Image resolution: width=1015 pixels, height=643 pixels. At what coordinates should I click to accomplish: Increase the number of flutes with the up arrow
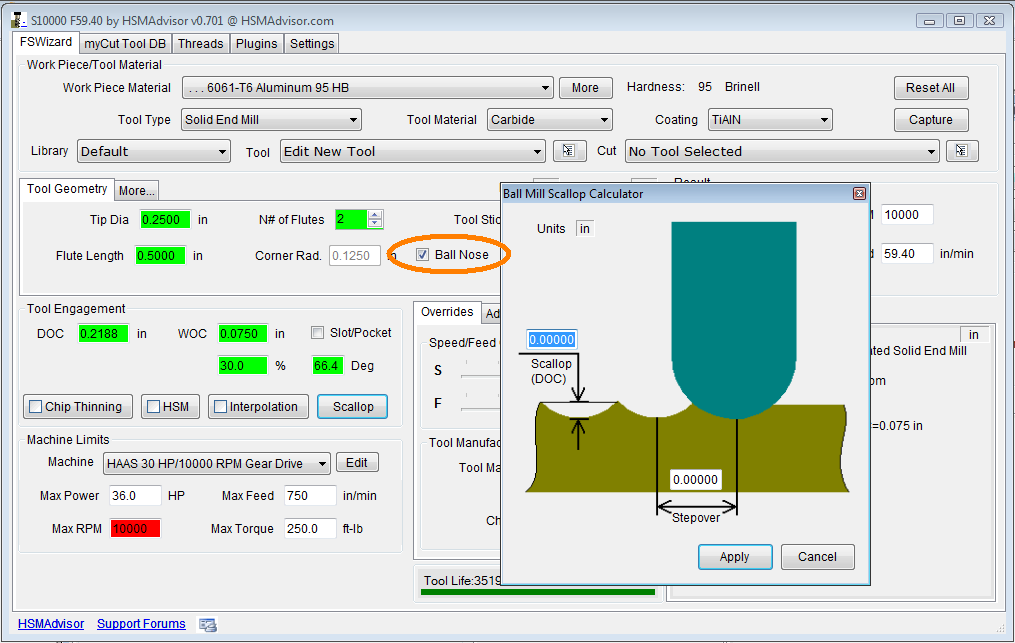point(375,214)
